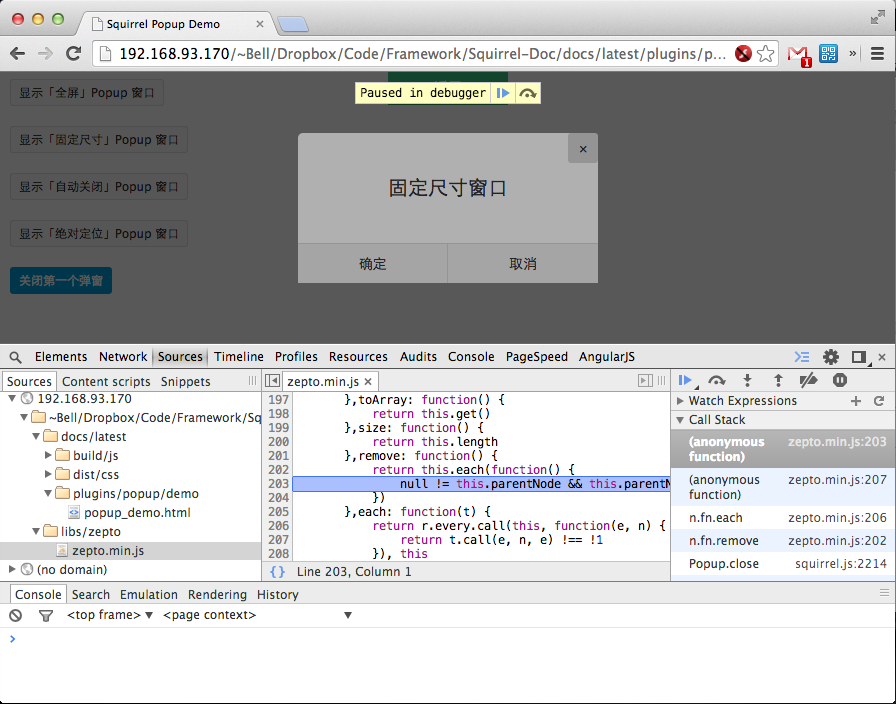Step out of current function
896x704 pixels.
[x=778, y=380]
